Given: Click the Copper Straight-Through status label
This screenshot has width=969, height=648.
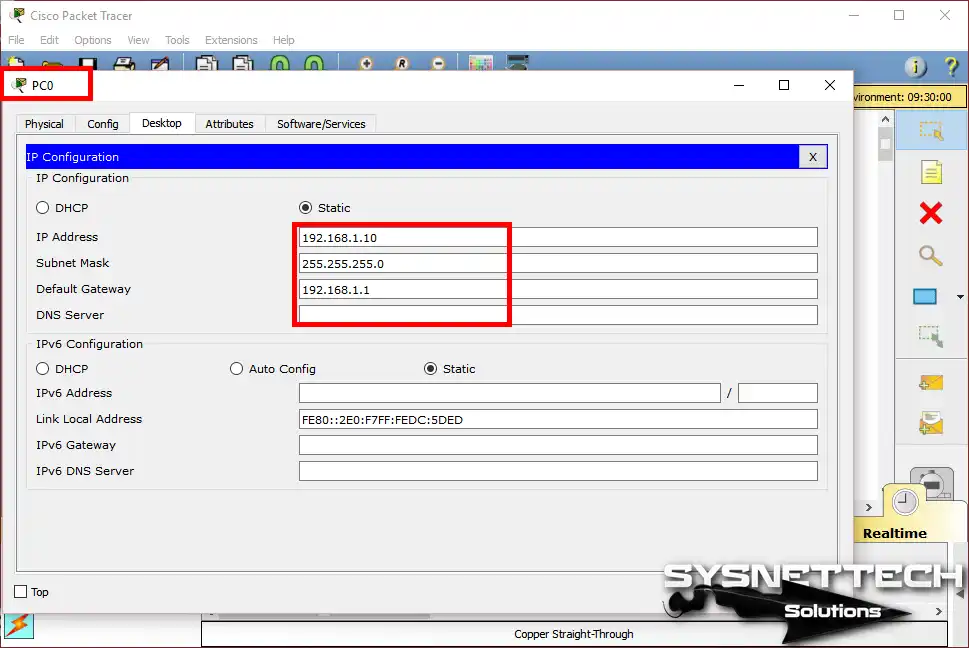Looking at the screenshot, I should click(573, 634).
